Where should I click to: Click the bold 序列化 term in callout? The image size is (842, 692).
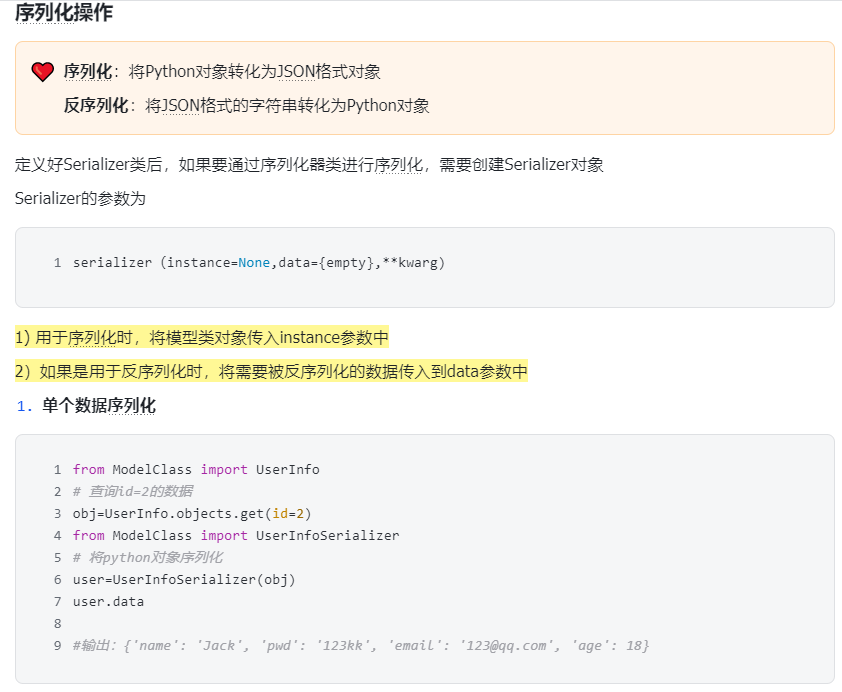[x=88, y=71]
